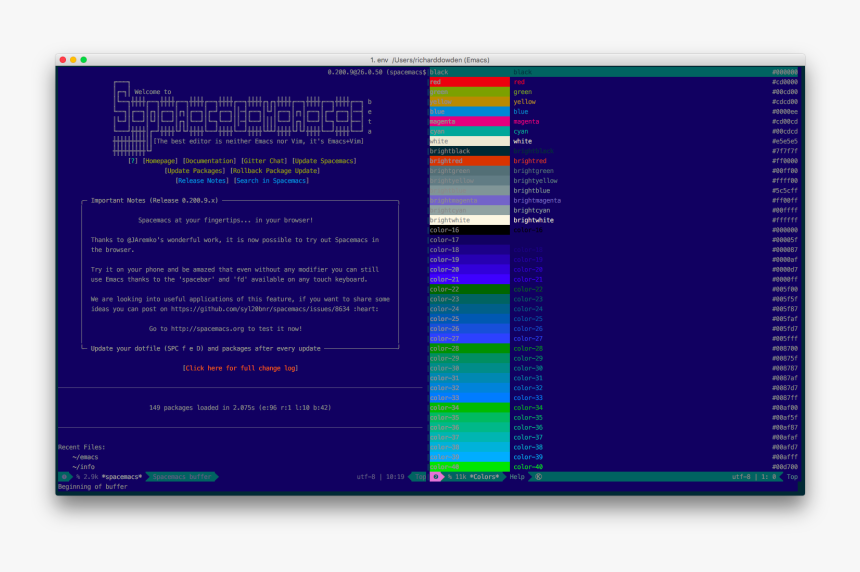860x572 pixels.
Task: Click the Help mode label in the modeline
Action: 517,477
